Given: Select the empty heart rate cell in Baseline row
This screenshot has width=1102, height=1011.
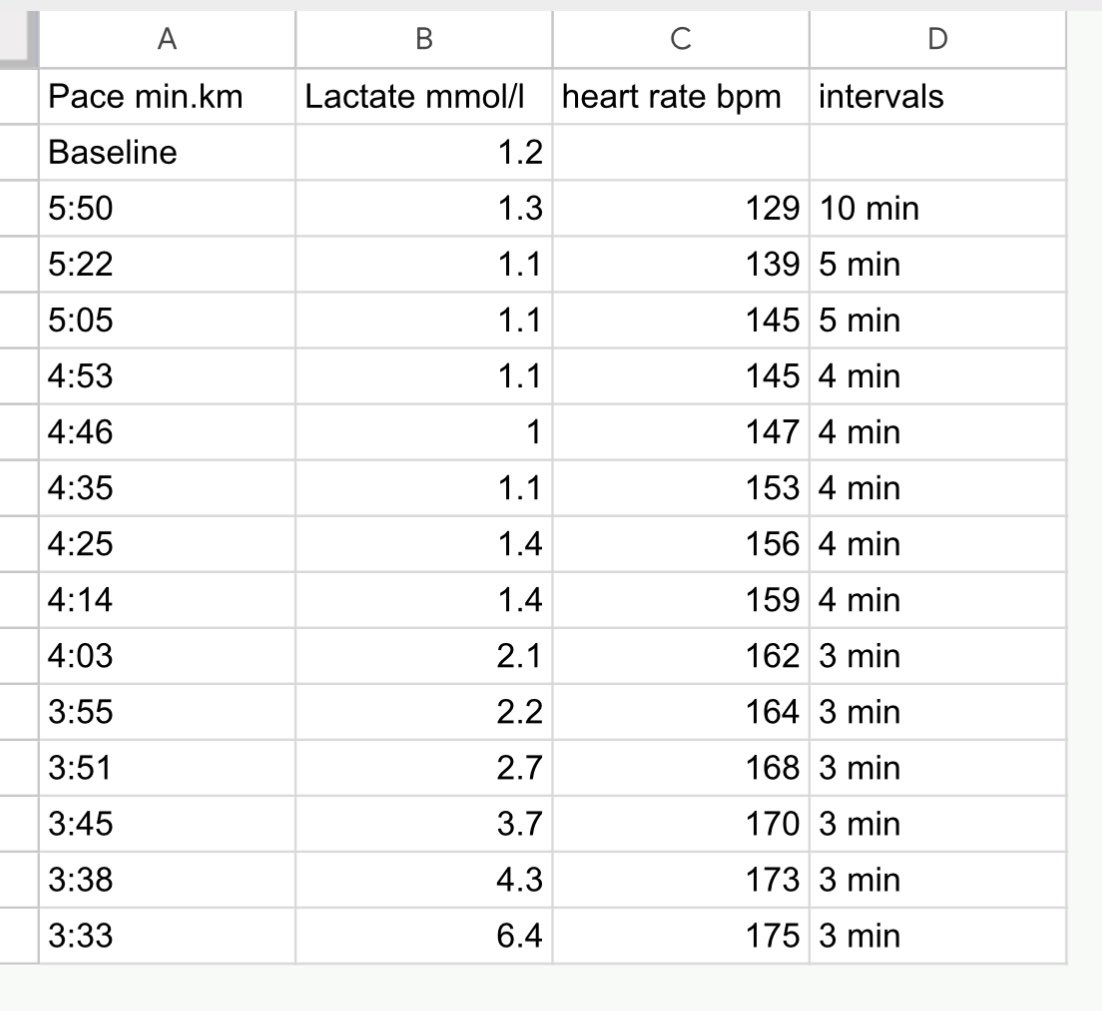Looking at the screenshot, I should [x=680, y=152].
